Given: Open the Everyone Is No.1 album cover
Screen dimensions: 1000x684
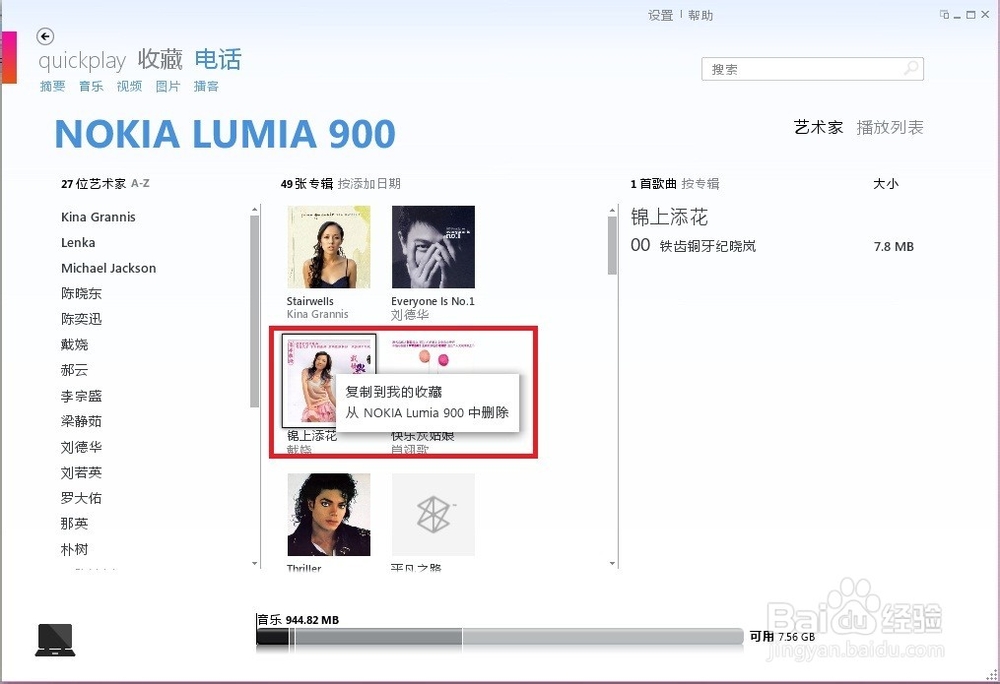Looking at the screenshot, I should (433, 247).
